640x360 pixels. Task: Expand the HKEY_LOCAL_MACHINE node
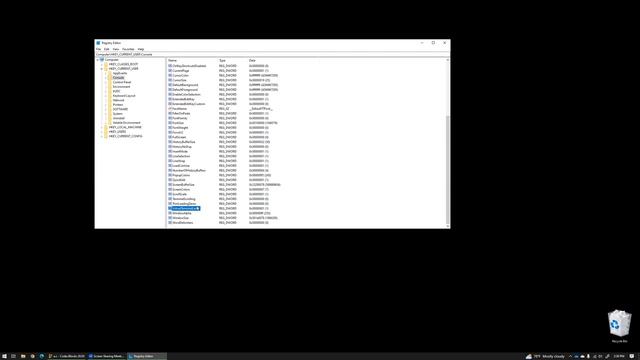[102, 127]
